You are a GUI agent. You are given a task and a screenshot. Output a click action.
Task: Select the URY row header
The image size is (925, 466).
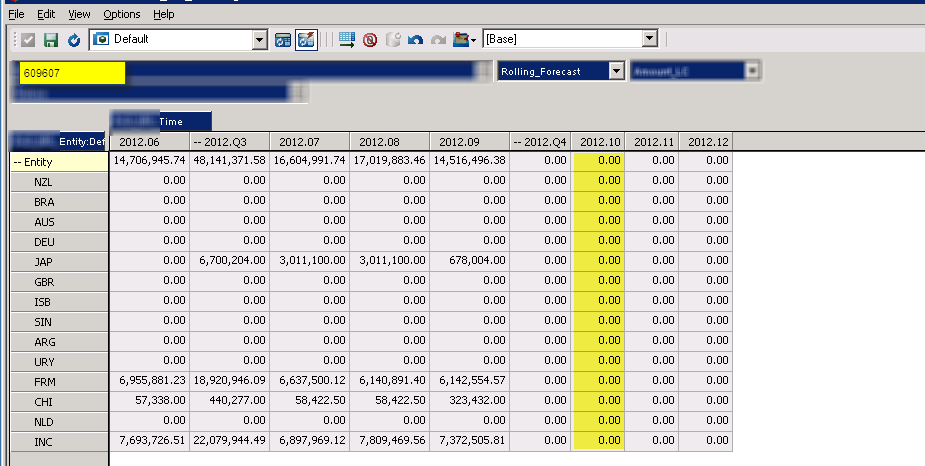coord(59,363)
